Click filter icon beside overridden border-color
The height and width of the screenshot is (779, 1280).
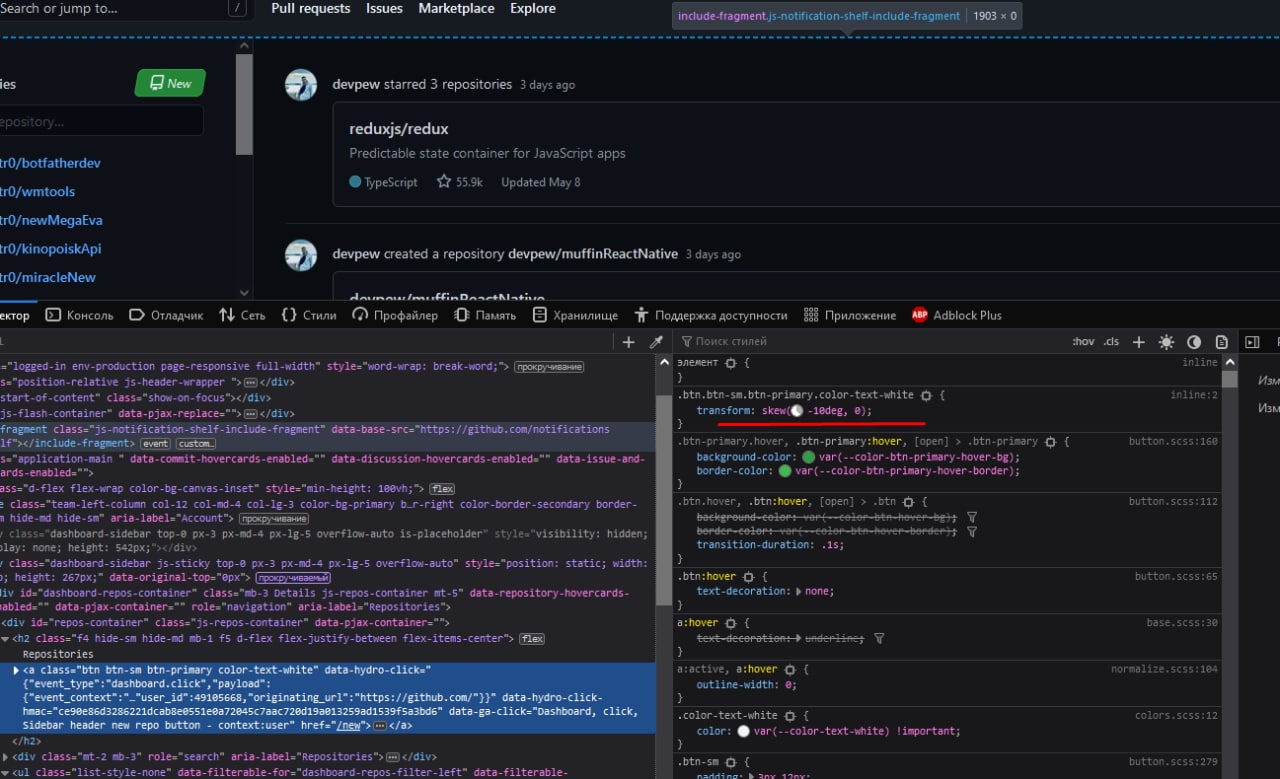[x=972, y=531]
